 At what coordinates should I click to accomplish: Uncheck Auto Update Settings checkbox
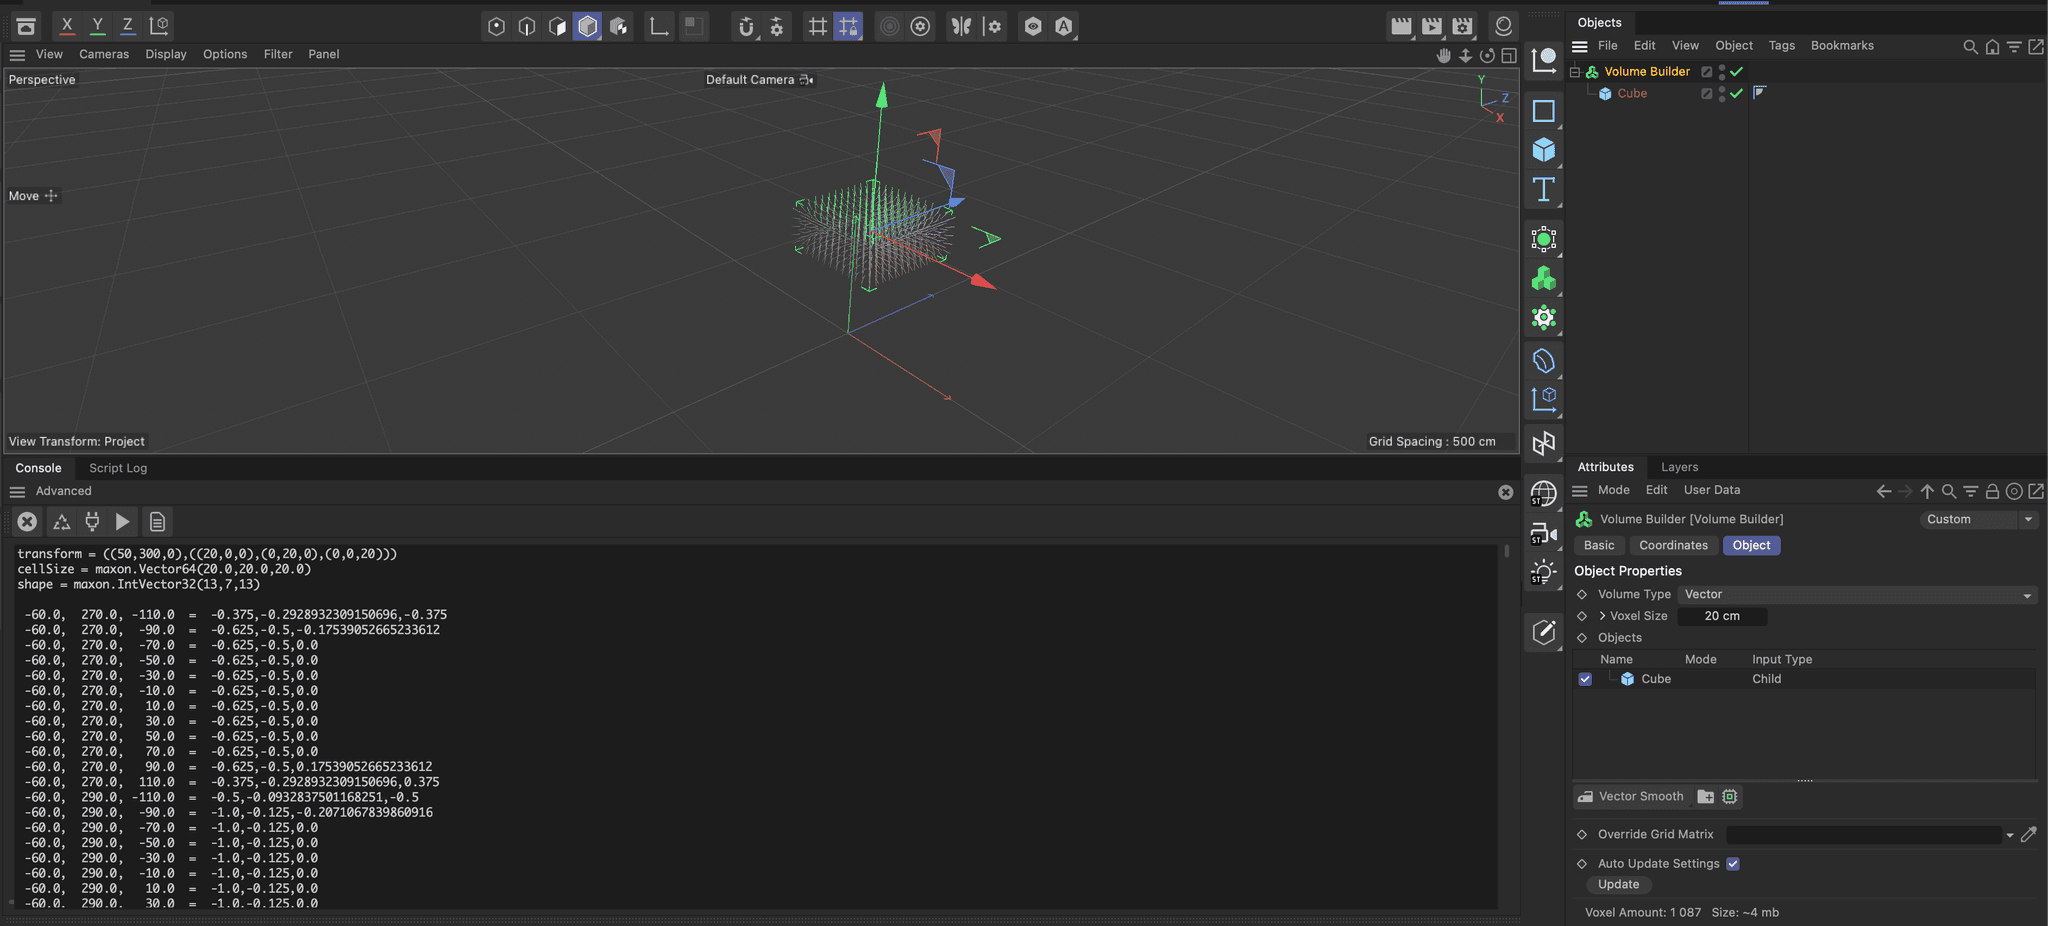click(x=1733, y=864)
